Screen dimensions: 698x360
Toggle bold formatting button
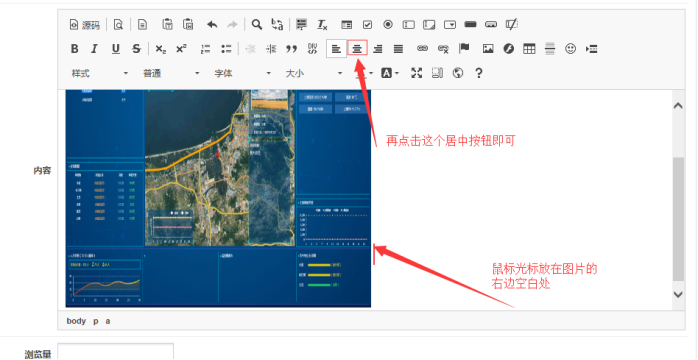tap(75, 49)
